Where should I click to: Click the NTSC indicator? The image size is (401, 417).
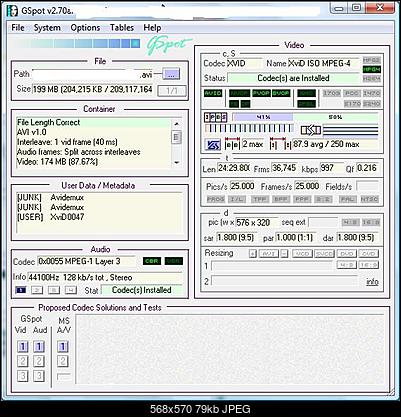coord(369,199)
